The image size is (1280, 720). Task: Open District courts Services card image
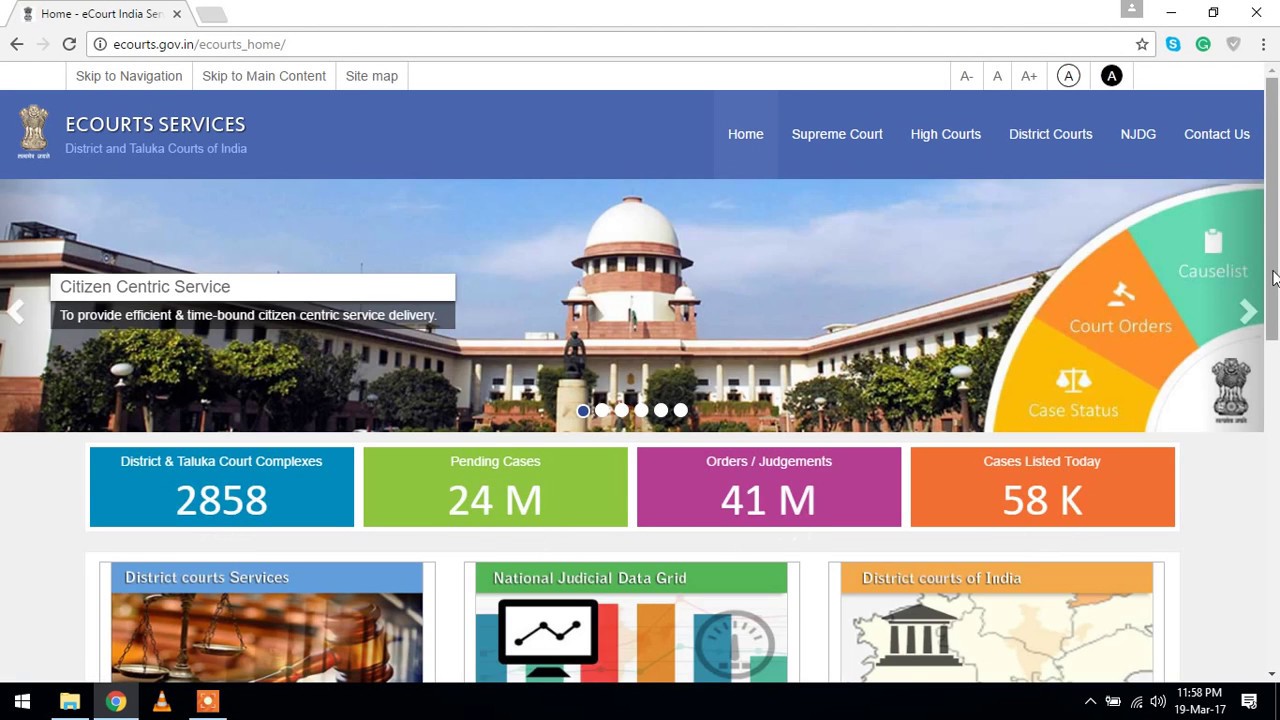click(267, 622)
